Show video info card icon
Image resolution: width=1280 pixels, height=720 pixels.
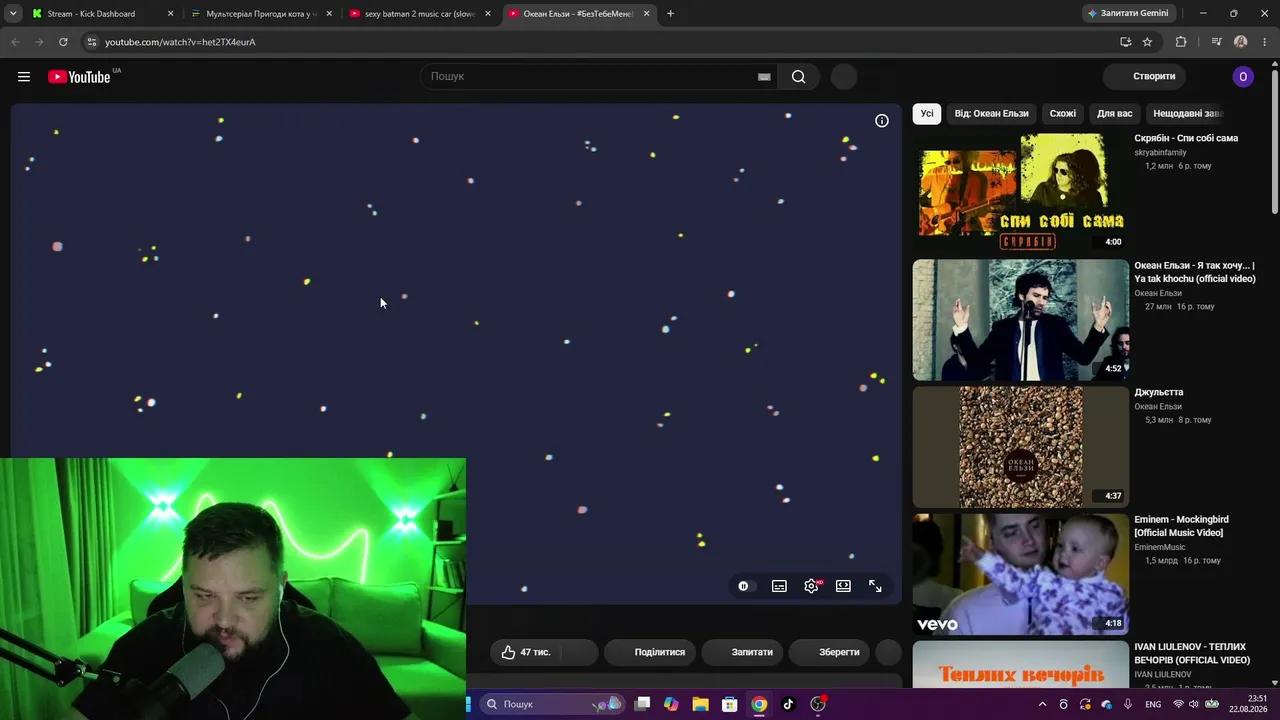click(882, 121)
